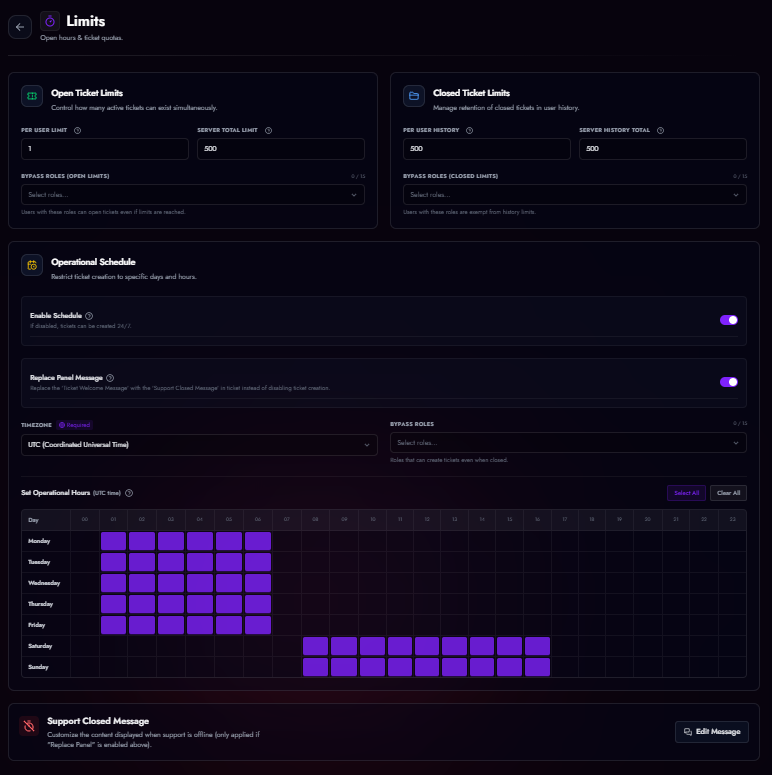Toggle Sunday hour 16 cell
Screen dimensions: 772x775
coord(537,667)
